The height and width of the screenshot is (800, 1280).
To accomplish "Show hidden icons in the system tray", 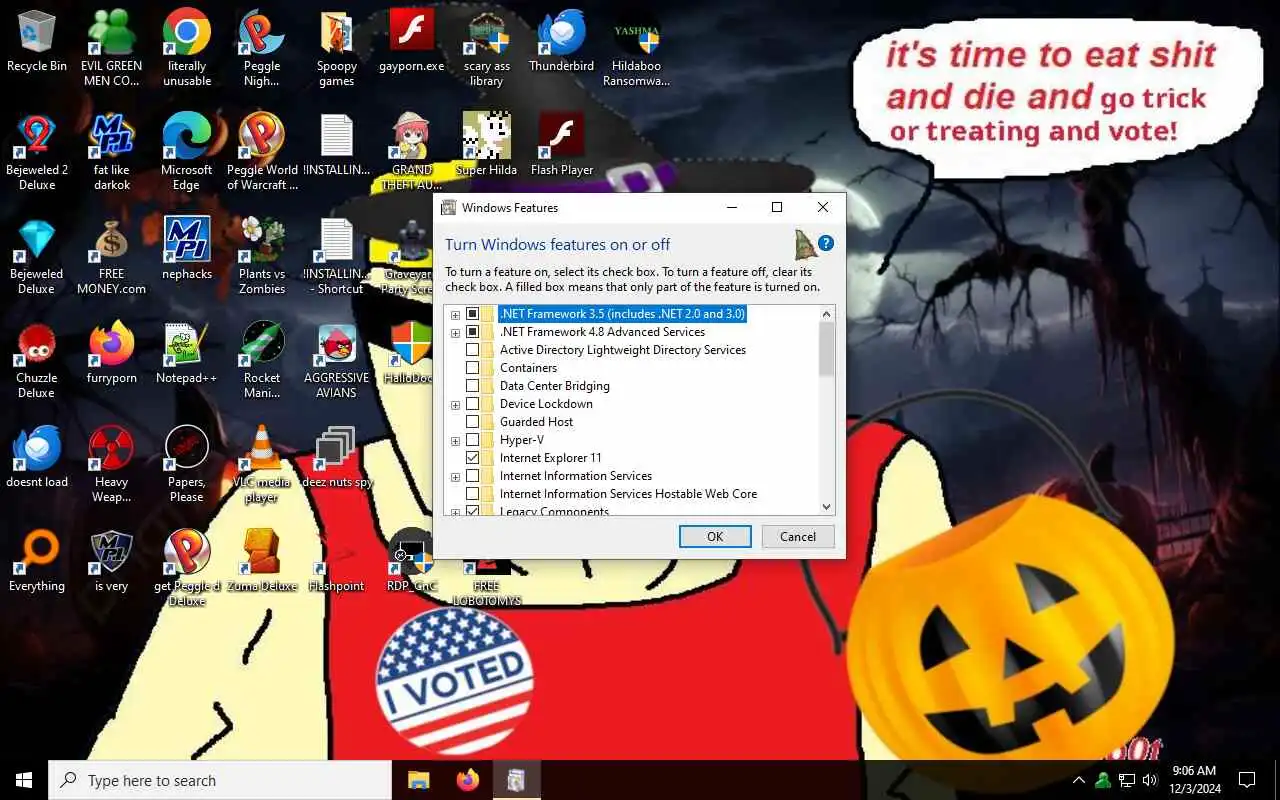I will 1078,780.
